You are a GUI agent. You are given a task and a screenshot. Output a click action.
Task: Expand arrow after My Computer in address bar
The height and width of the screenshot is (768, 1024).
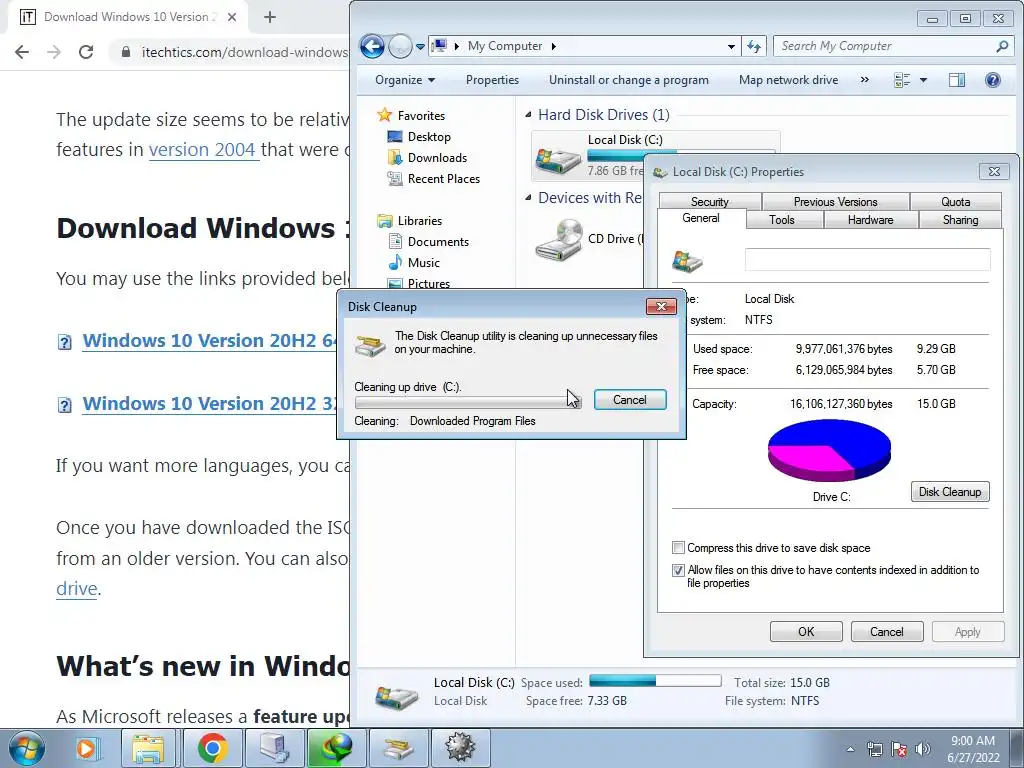pyautogui.click(x=554, y=46)
